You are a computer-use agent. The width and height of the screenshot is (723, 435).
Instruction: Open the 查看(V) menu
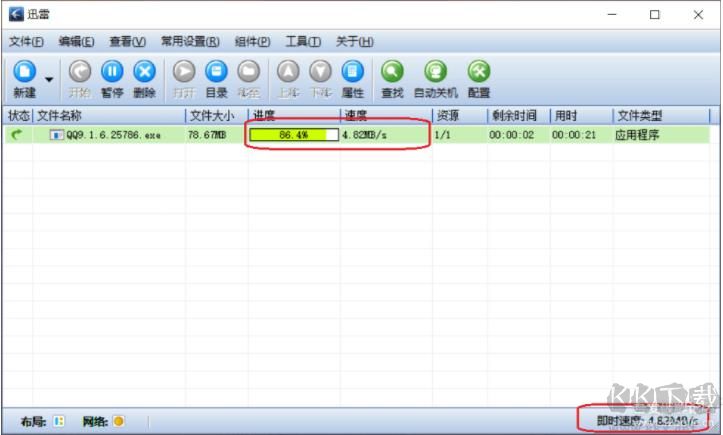pos(127,42)
